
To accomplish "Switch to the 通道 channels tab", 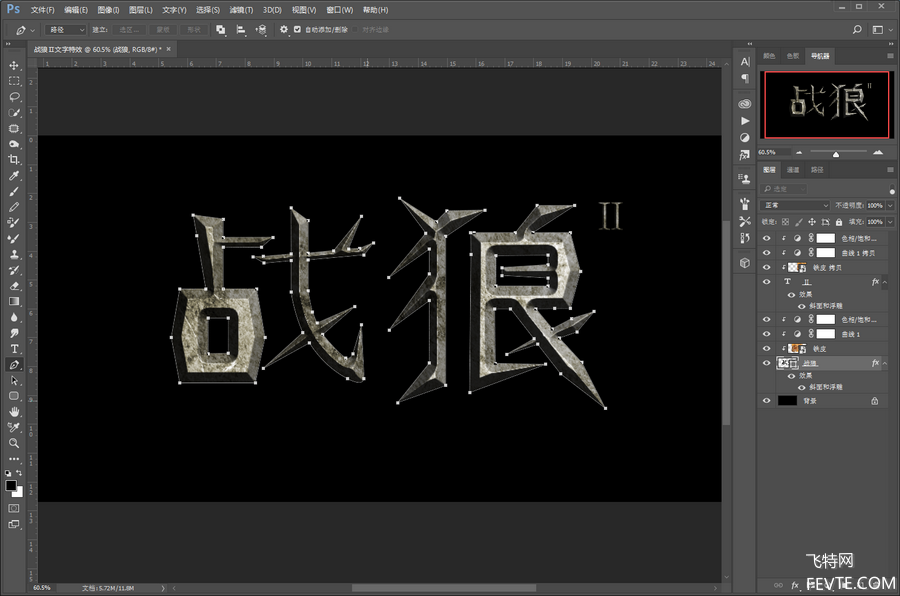I will tap(793, 169).
